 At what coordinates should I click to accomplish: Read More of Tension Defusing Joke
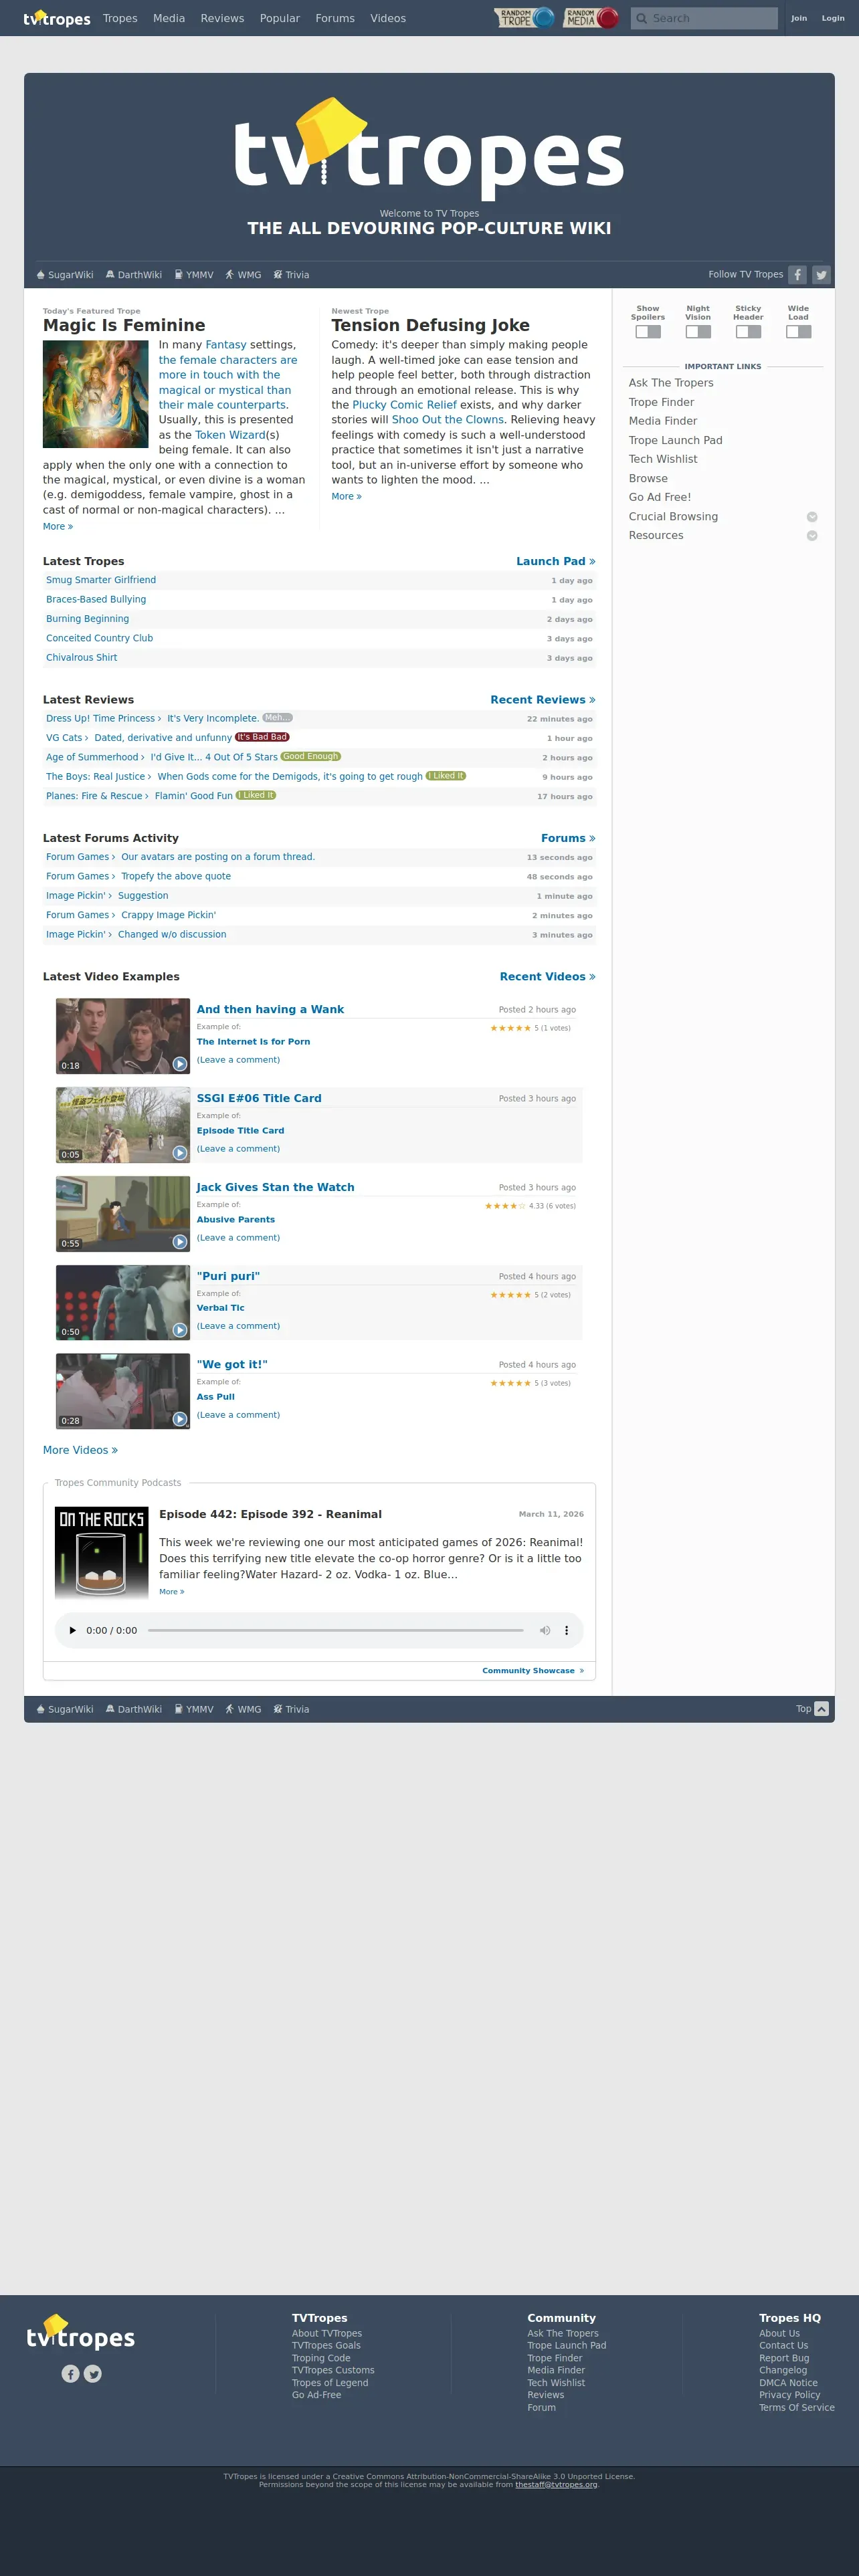(346, 497)
